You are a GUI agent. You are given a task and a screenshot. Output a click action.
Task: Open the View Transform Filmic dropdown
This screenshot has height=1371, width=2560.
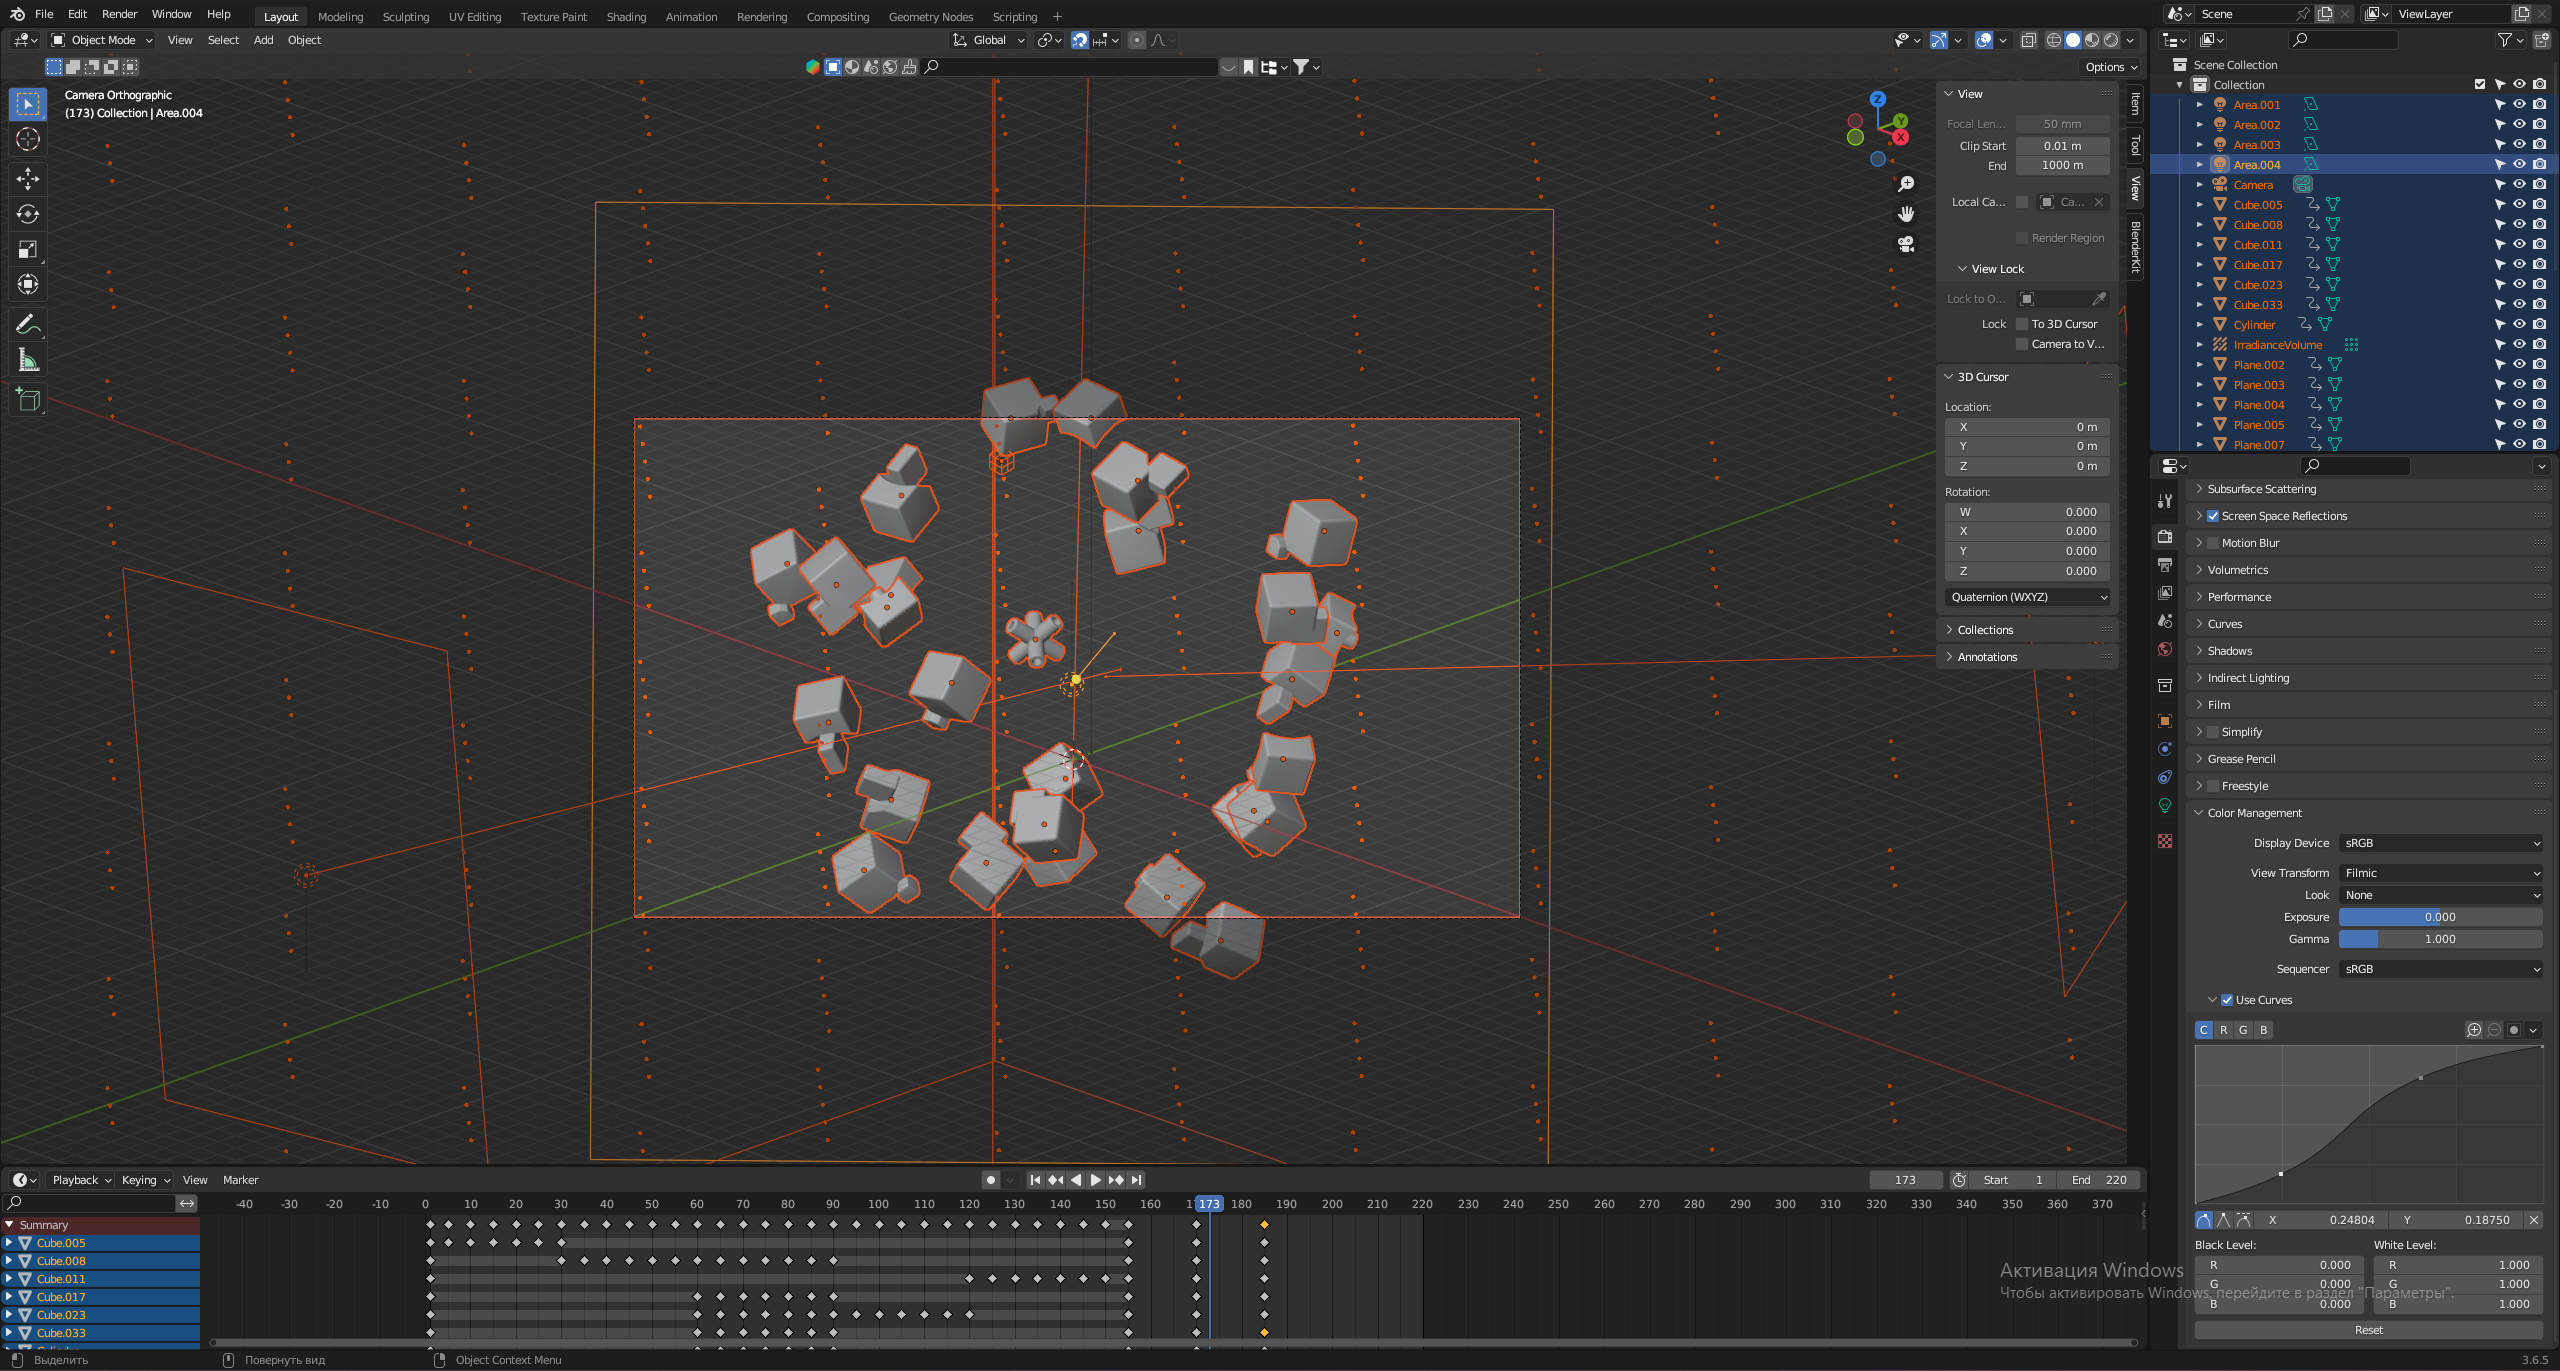coord(2440,873)
